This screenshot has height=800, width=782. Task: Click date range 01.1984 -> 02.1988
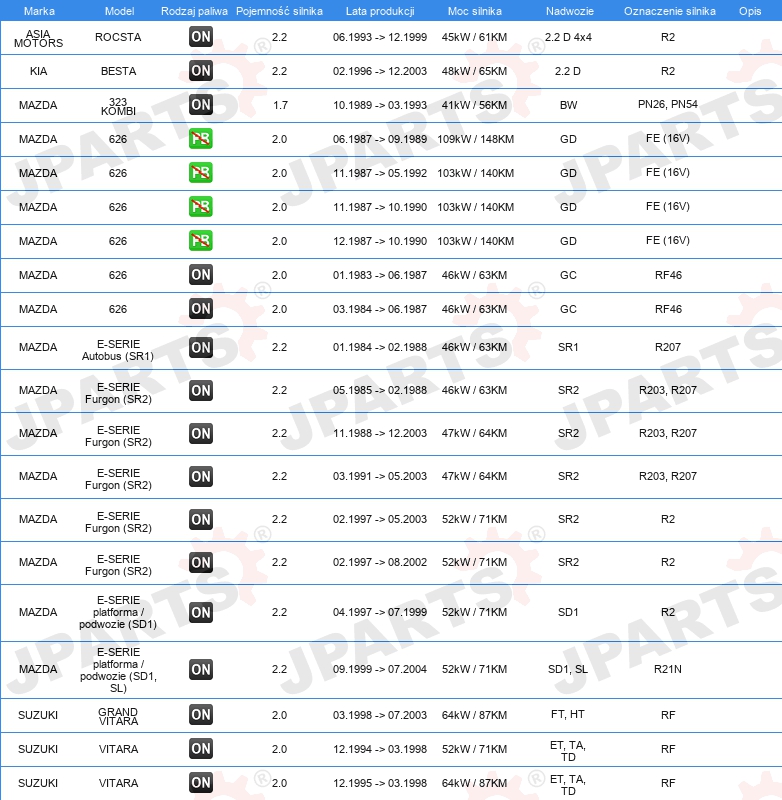[x=380, y=347]
